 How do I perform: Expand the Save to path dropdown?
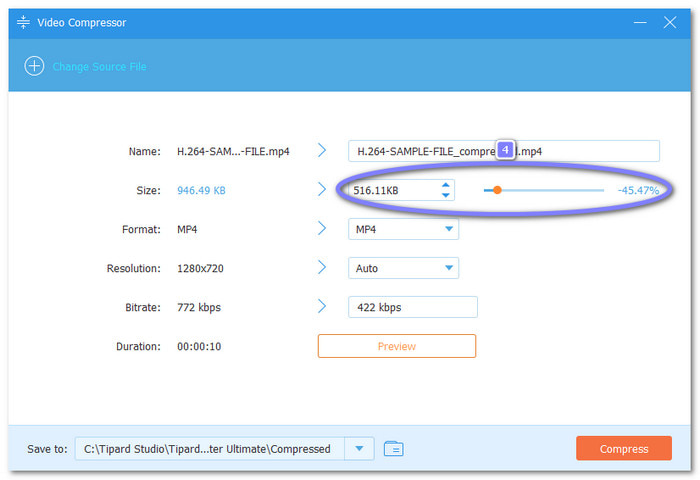pos(359,448)
